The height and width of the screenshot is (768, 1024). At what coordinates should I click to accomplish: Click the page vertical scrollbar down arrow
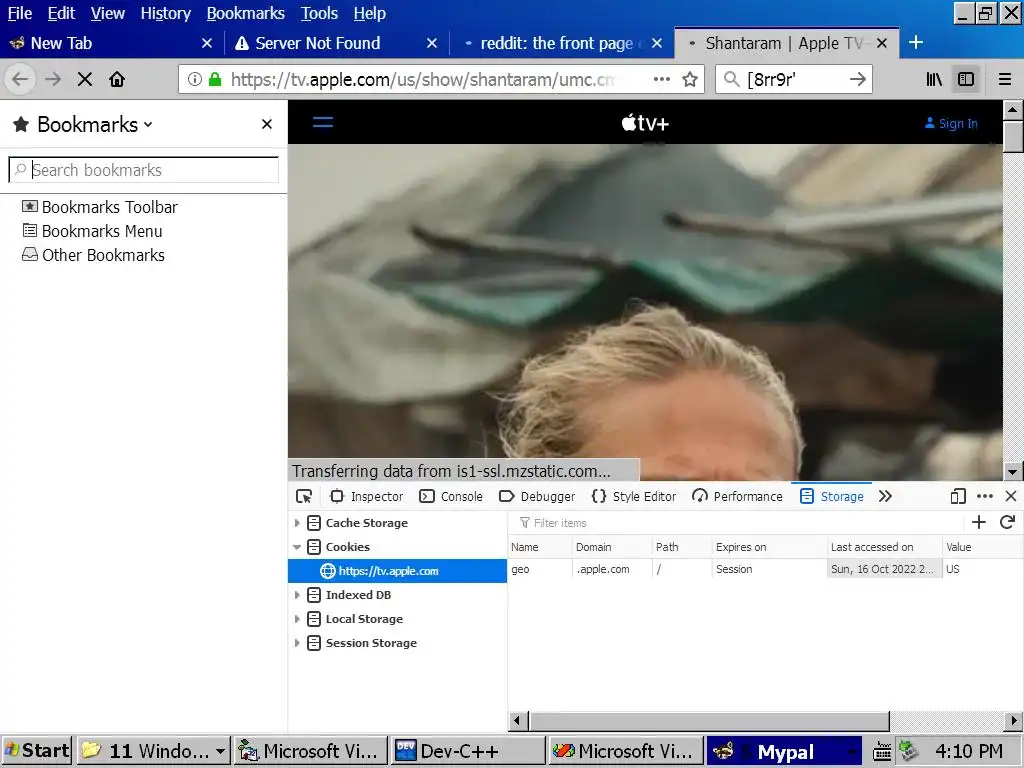pos(1012,471)
